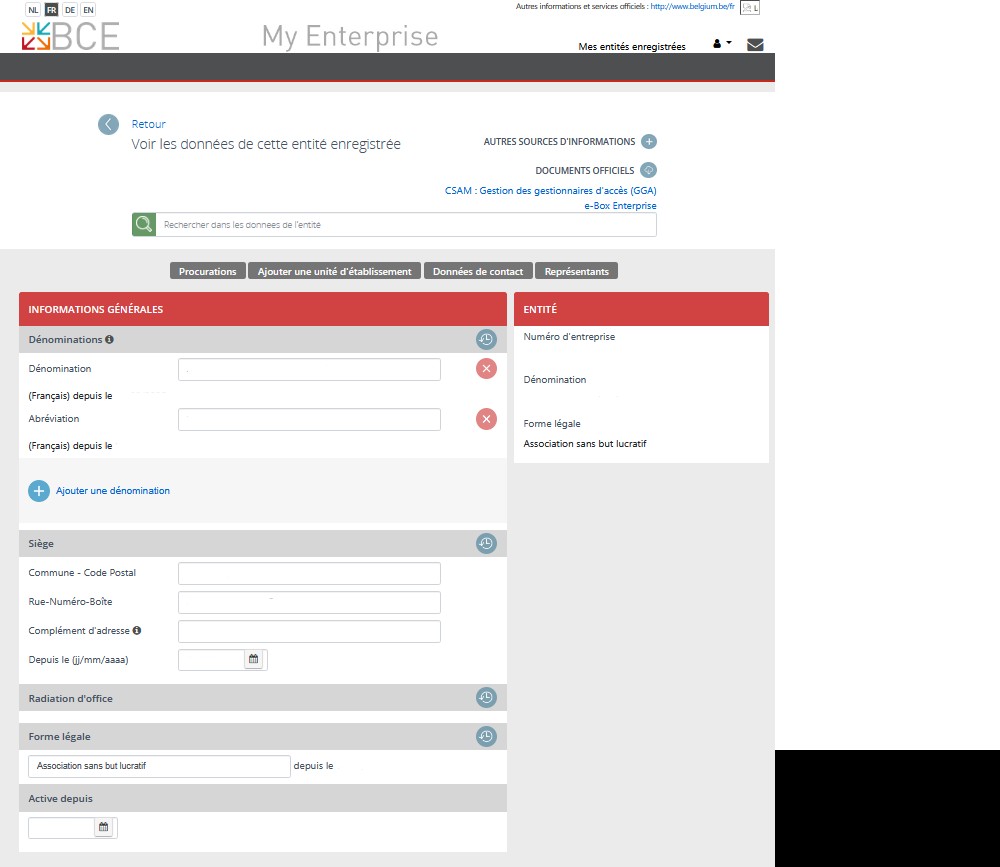Click Entité panel header
Image resolution: width=1000 pixels, height=867 pixels.
(642, 309)
